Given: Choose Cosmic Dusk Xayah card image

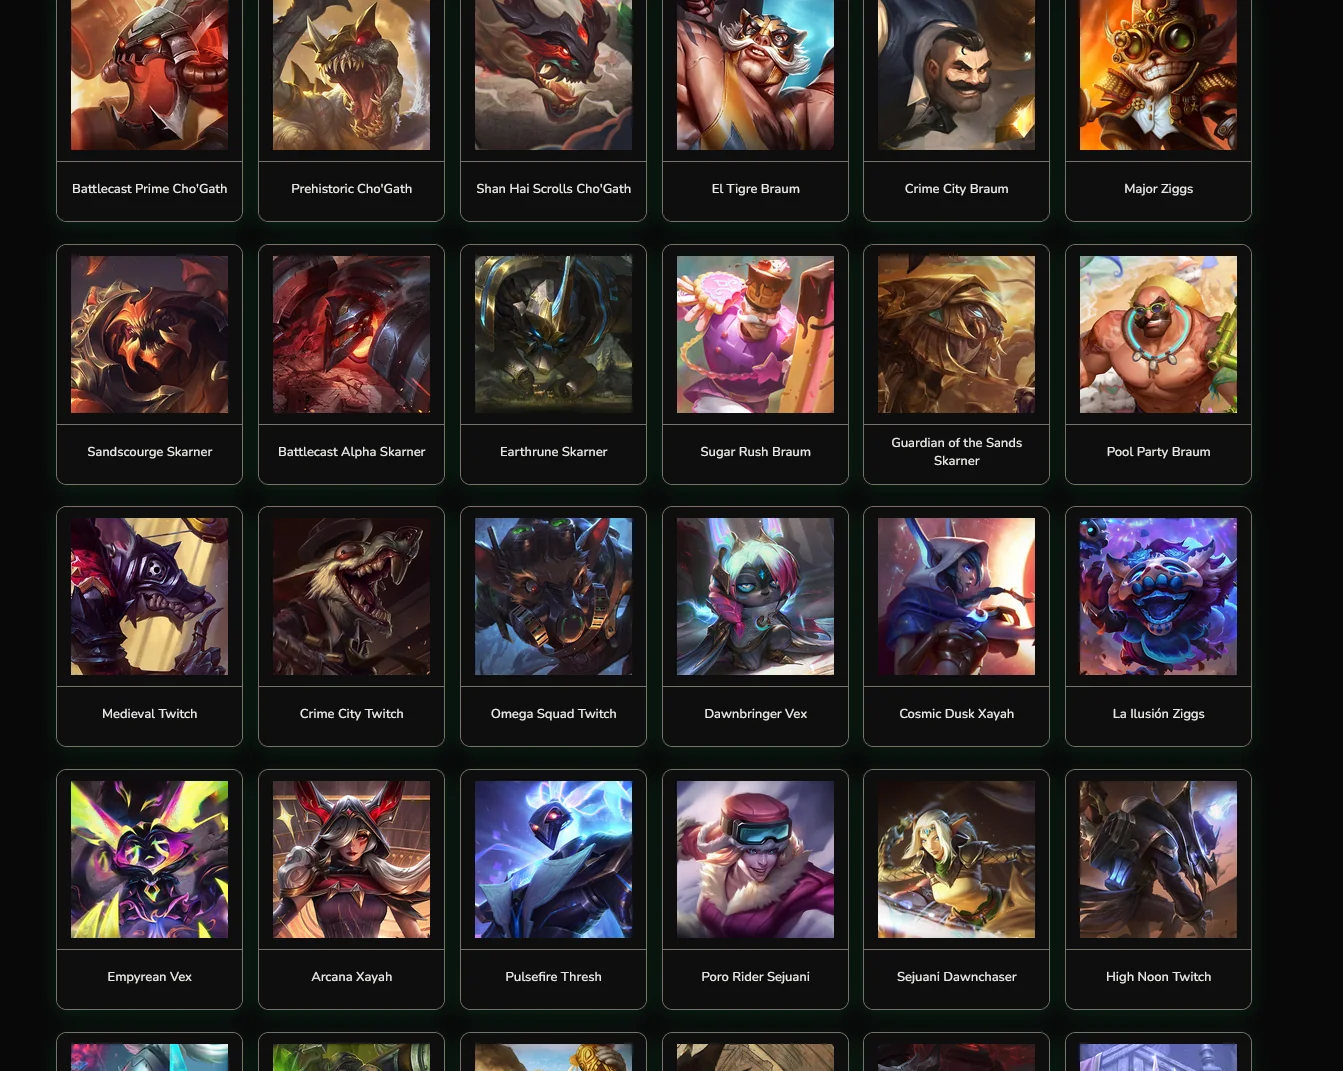Looking at the screenshot, I should tap(956, 596).
